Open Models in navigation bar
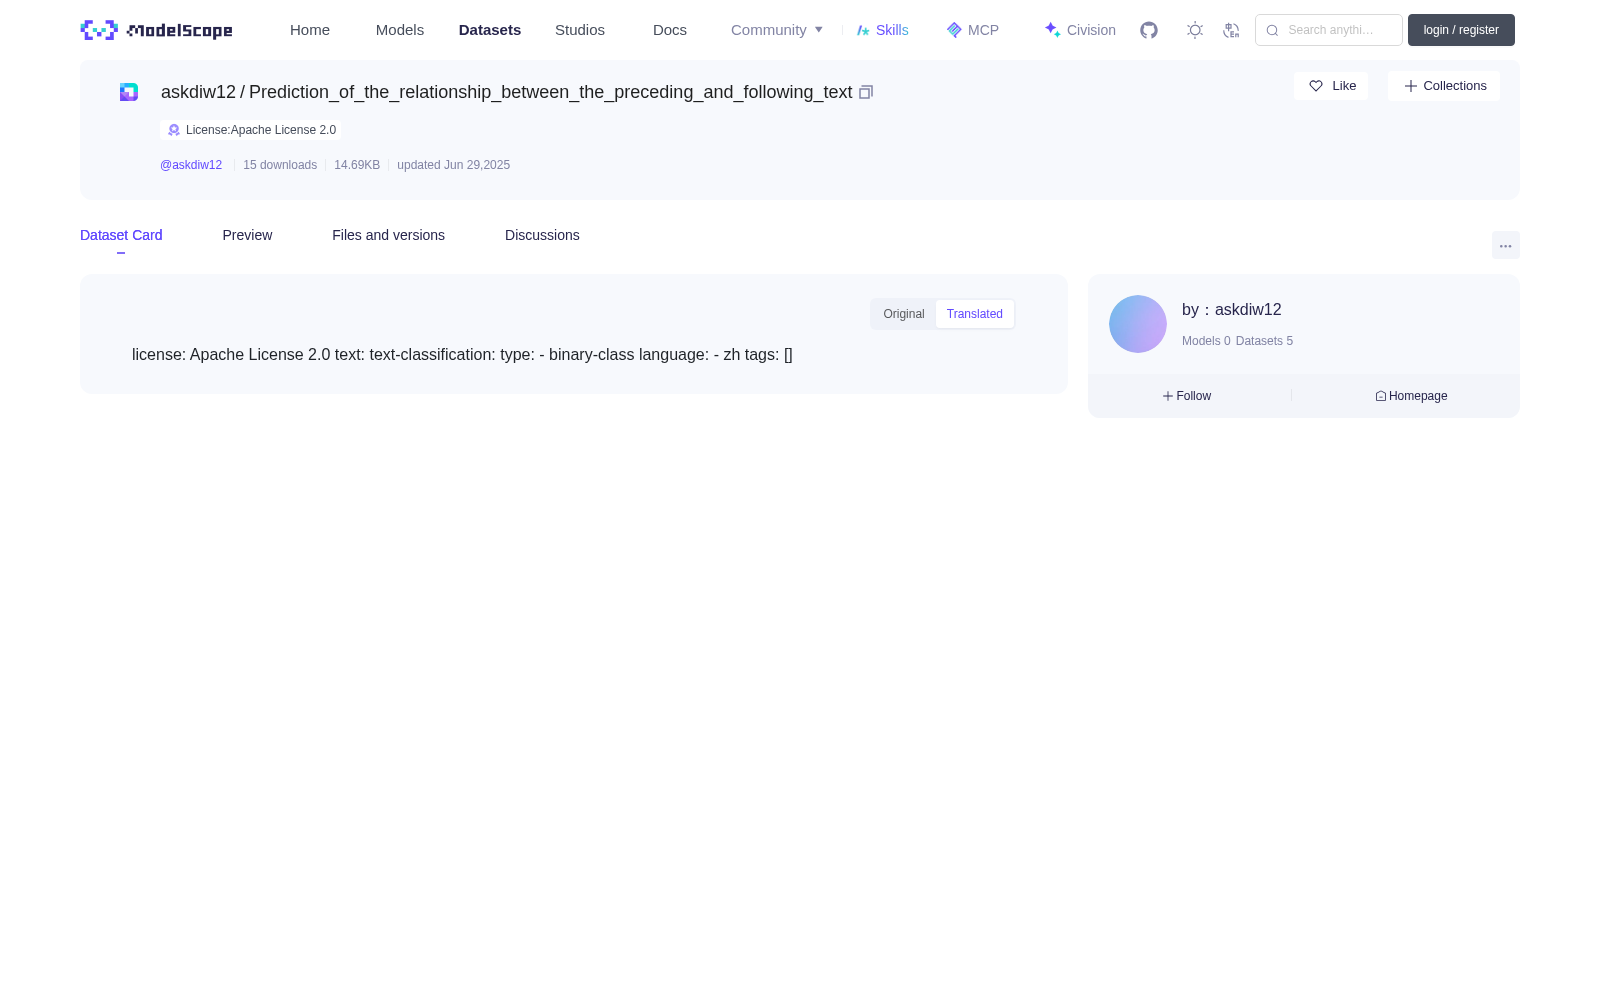Viewport: 1600px width, 1000px height. pos(400,30)
